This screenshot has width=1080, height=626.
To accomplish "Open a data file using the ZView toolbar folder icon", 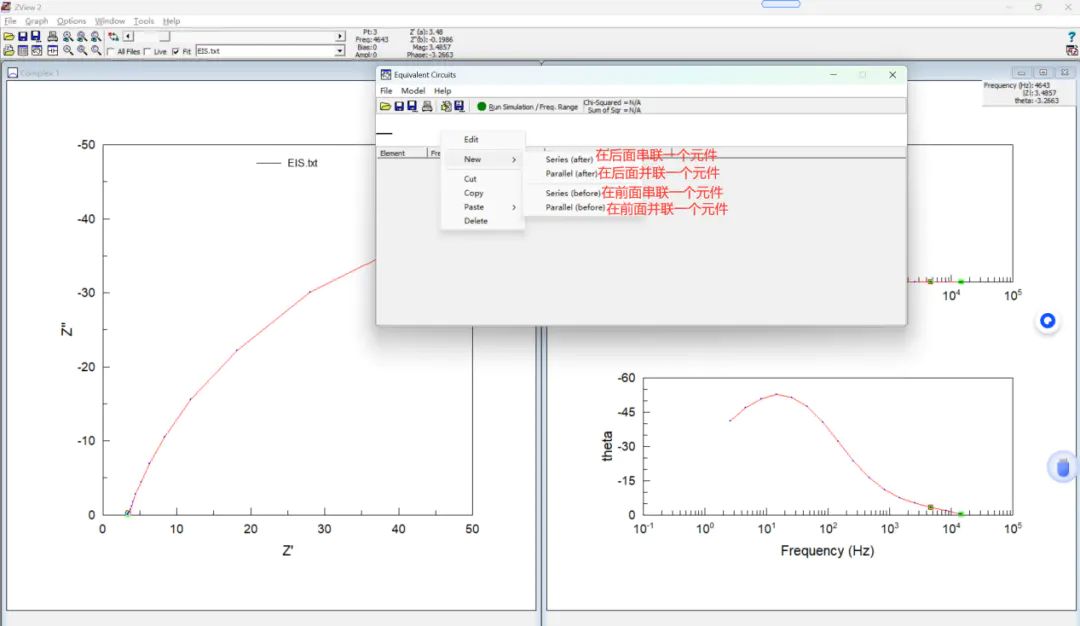I will point(9,36).
